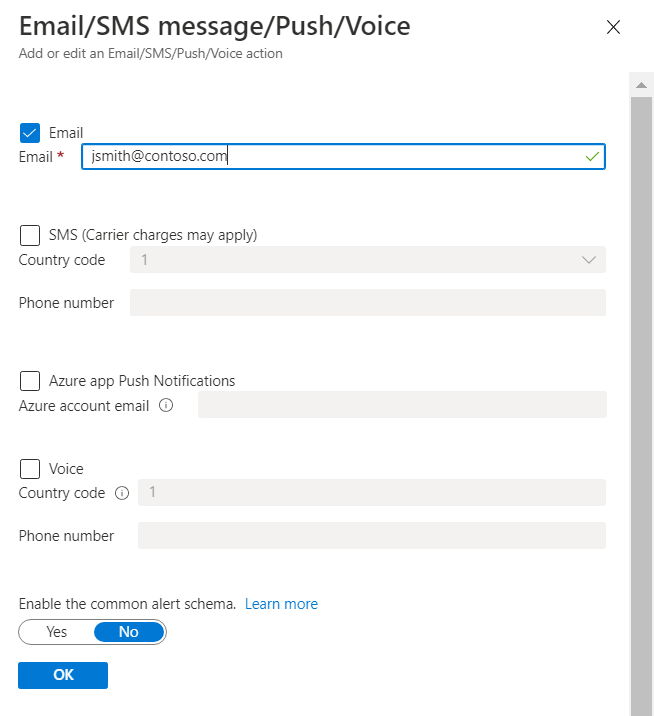Open the Learn more link
Image resolution: width=654 pixels, height=716 pixels.
tap(281, 604)
